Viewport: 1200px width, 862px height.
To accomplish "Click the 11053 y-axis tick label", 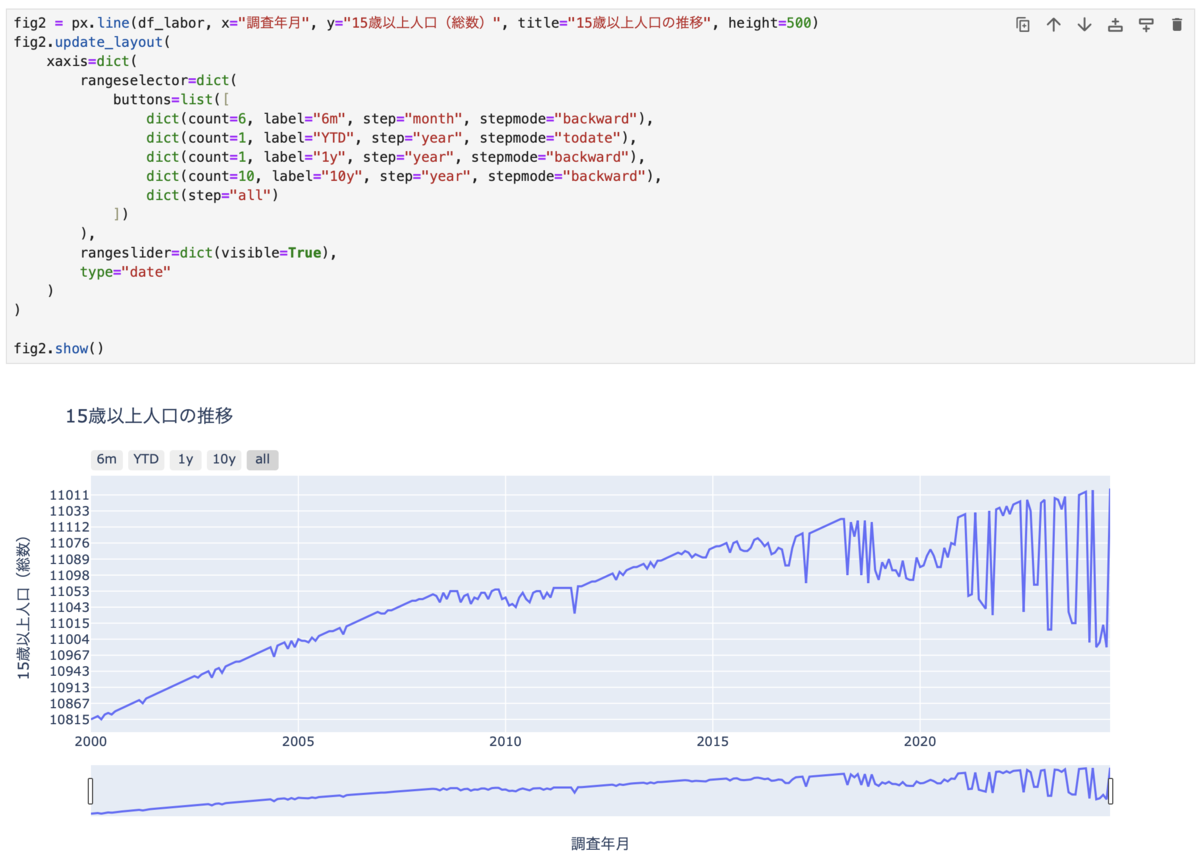I will 69,591.
